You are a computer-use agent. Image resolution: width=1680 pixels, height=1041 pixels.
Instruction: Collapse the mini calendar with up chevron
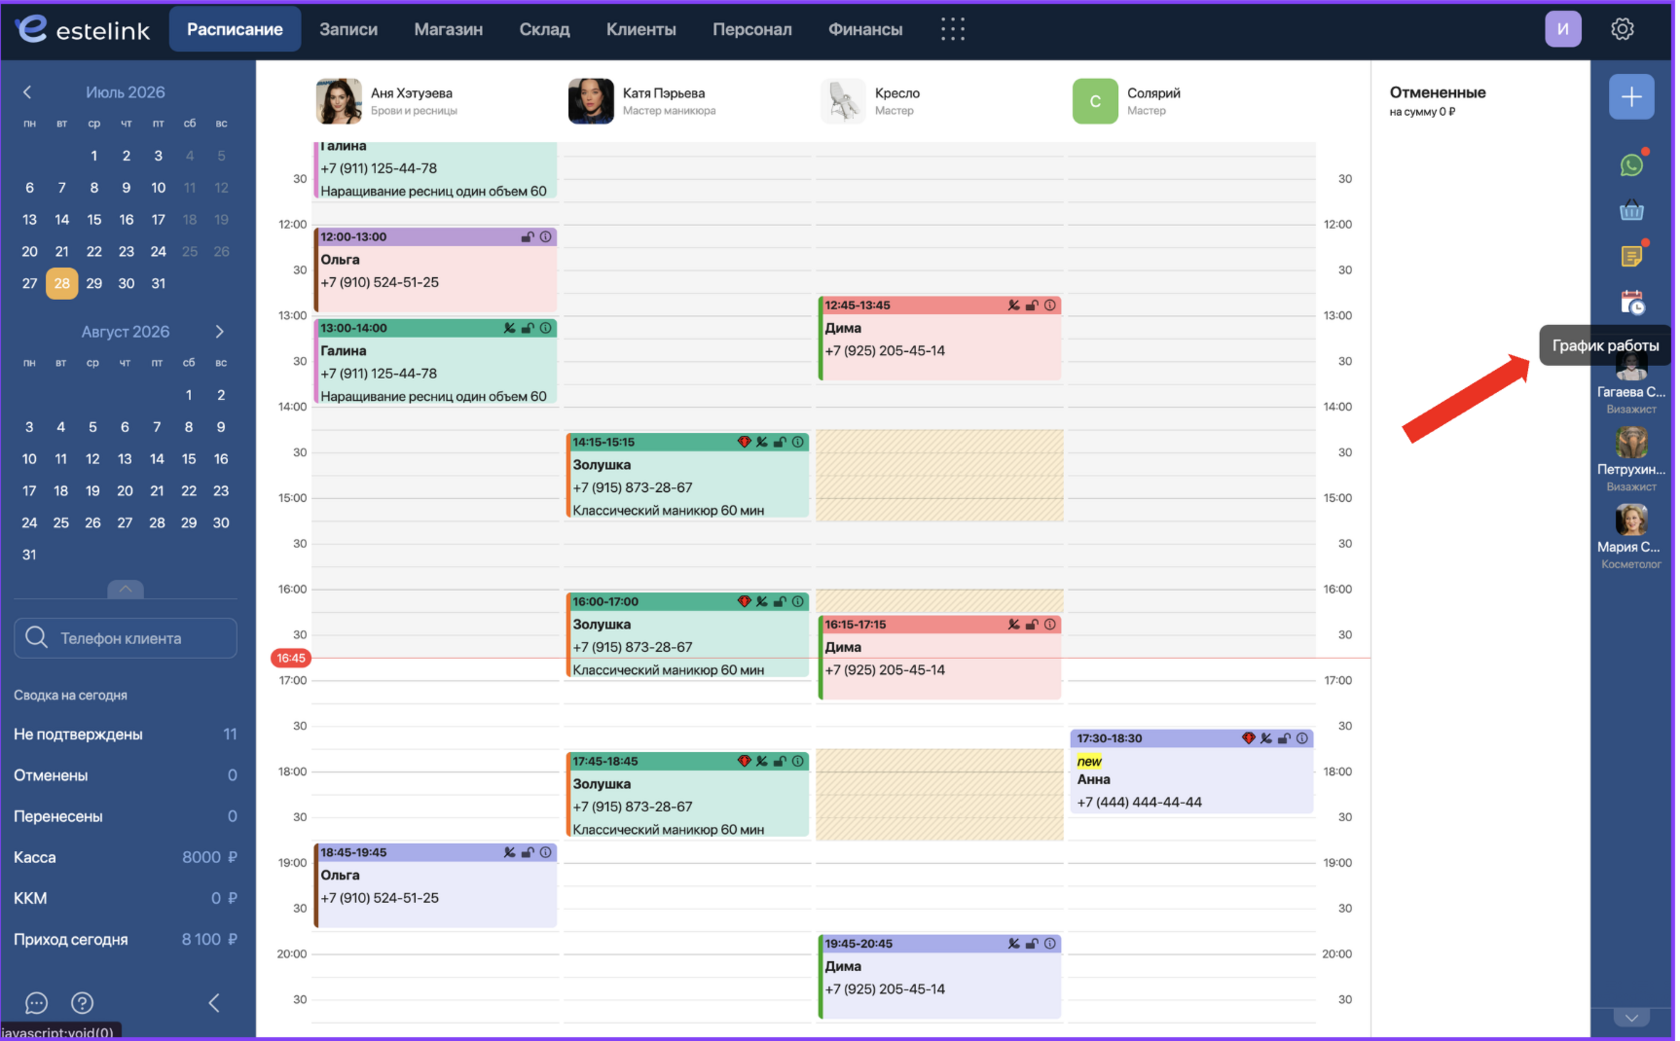coord(125,589)
